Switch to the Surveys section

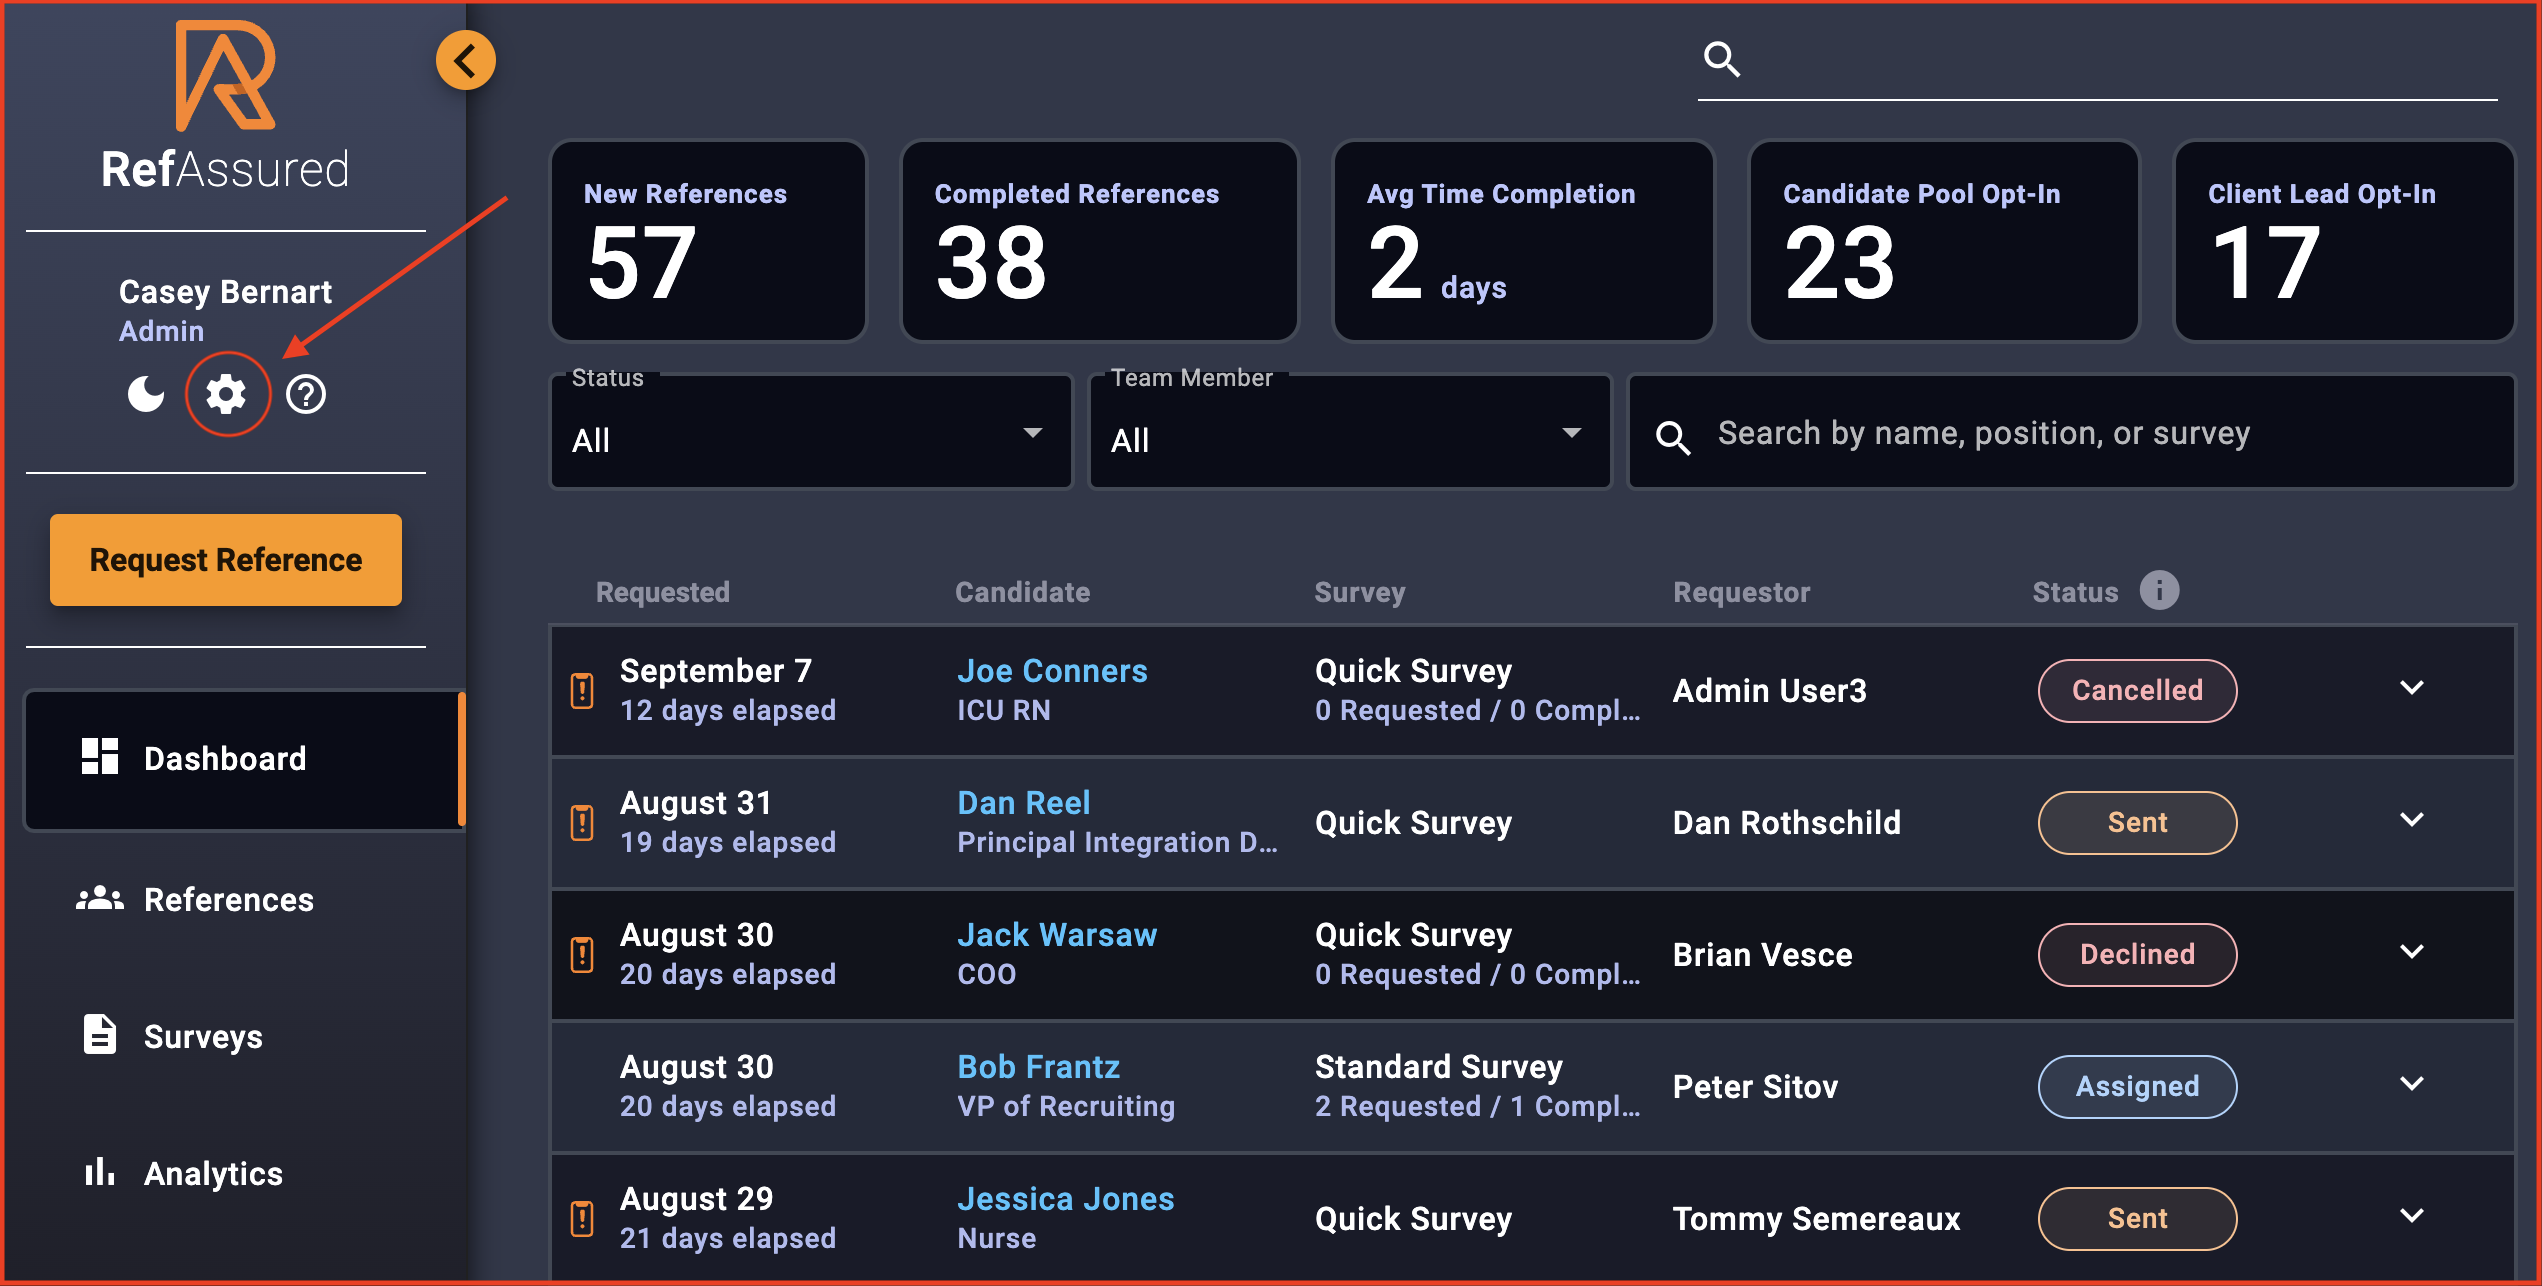(x=203, y=1036)
